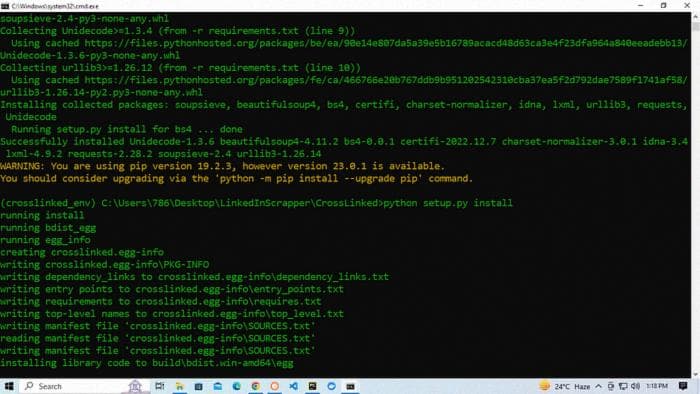Click the 'creating crosslinked.egg-info' line
This screenshot has height=394, width=700.
pyautogui.click(x=82, y=252)
